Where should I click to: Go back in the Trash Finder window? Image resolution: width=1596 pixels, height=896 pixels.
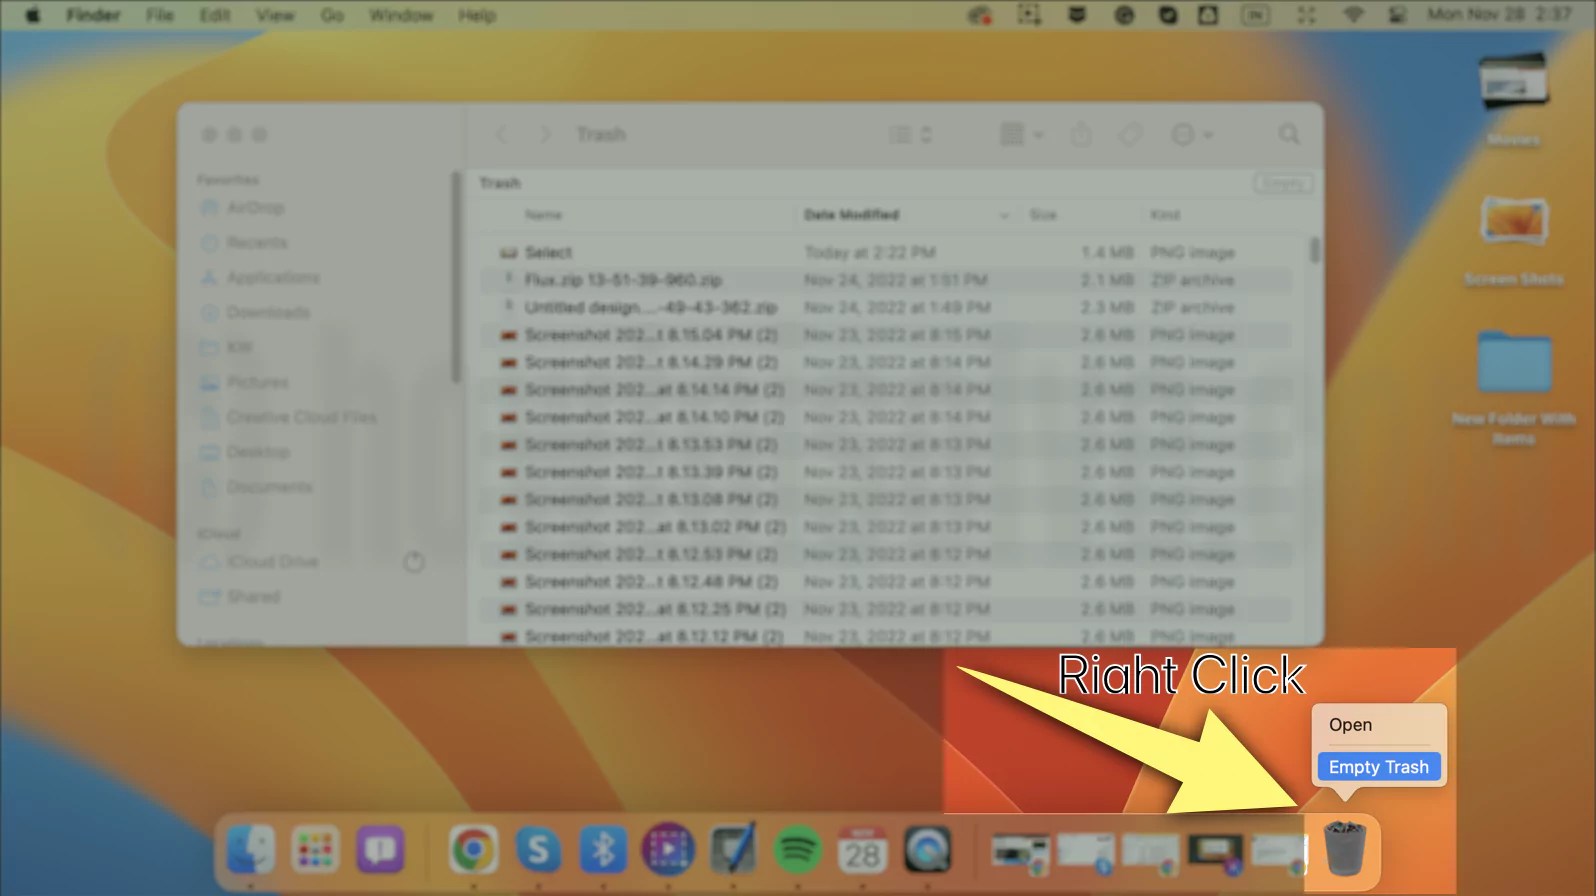click(502, 134)
